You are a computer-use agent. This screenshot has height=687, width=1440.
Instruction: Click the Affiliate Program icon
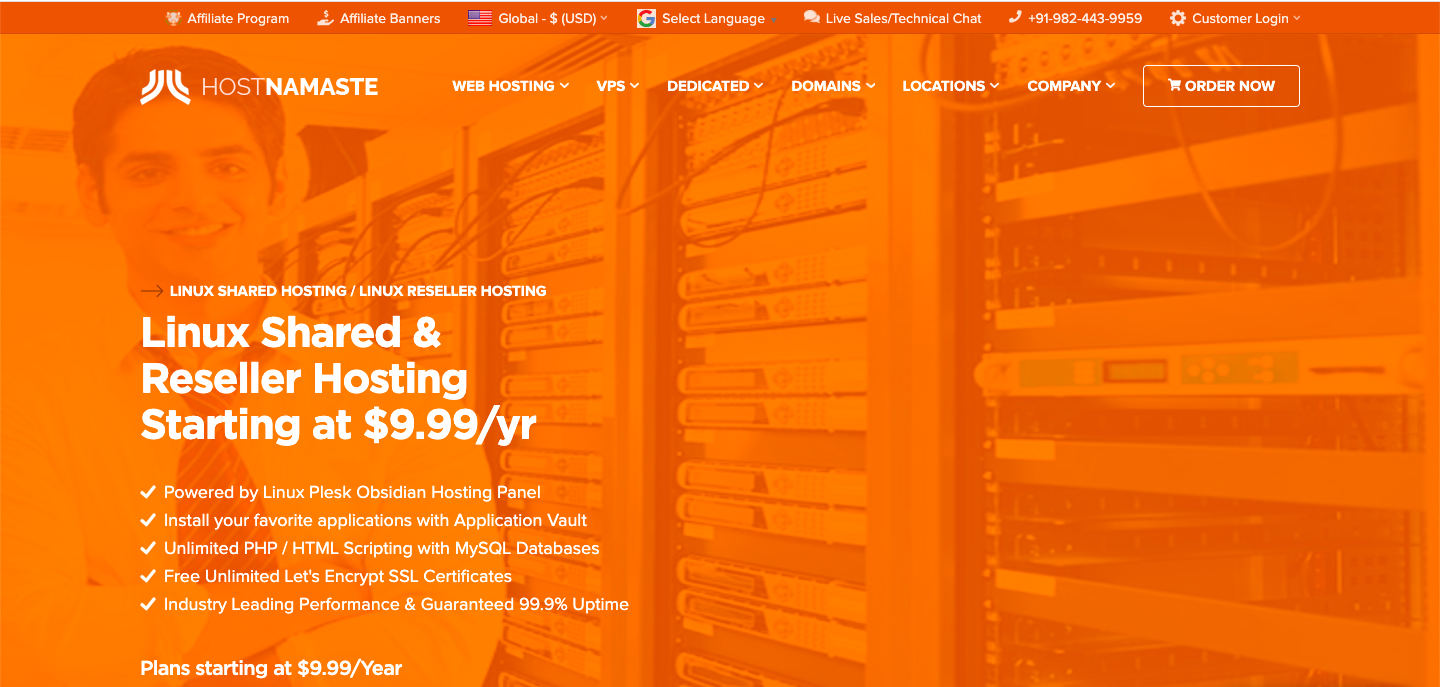coord(173,18)
